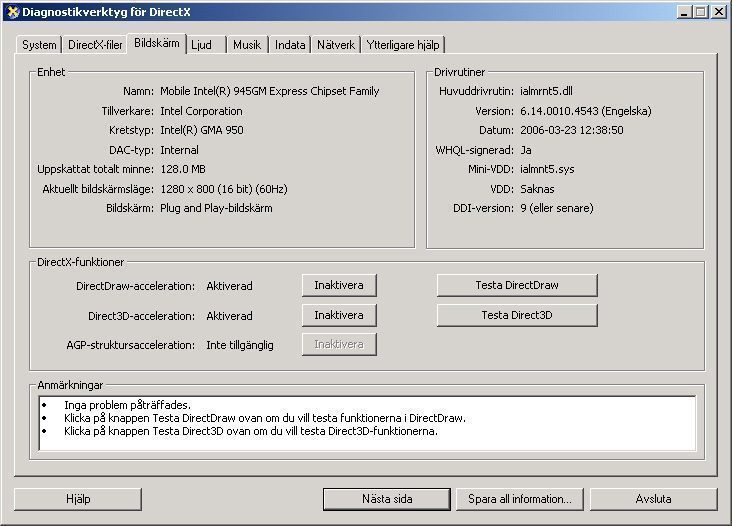Click 'Aktiverad' status for DirectDraw-acceleration
The image size is (732, 526).
coord(229,286)
